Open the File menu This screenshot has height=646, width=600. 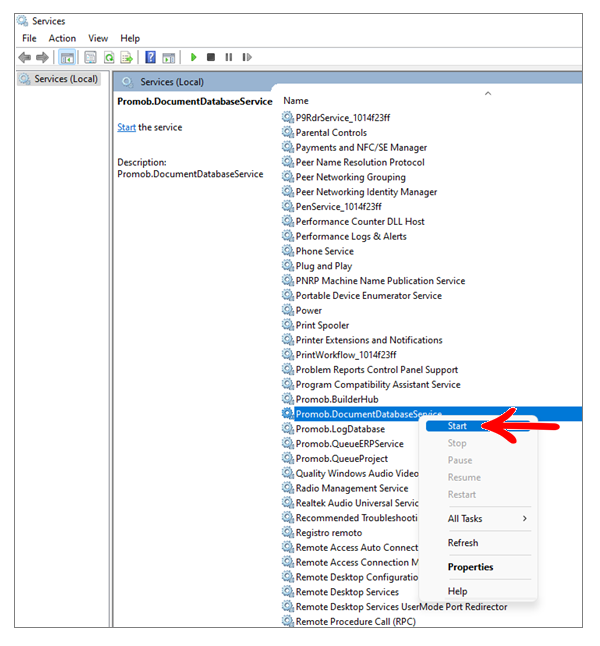(x=29, y=38)
